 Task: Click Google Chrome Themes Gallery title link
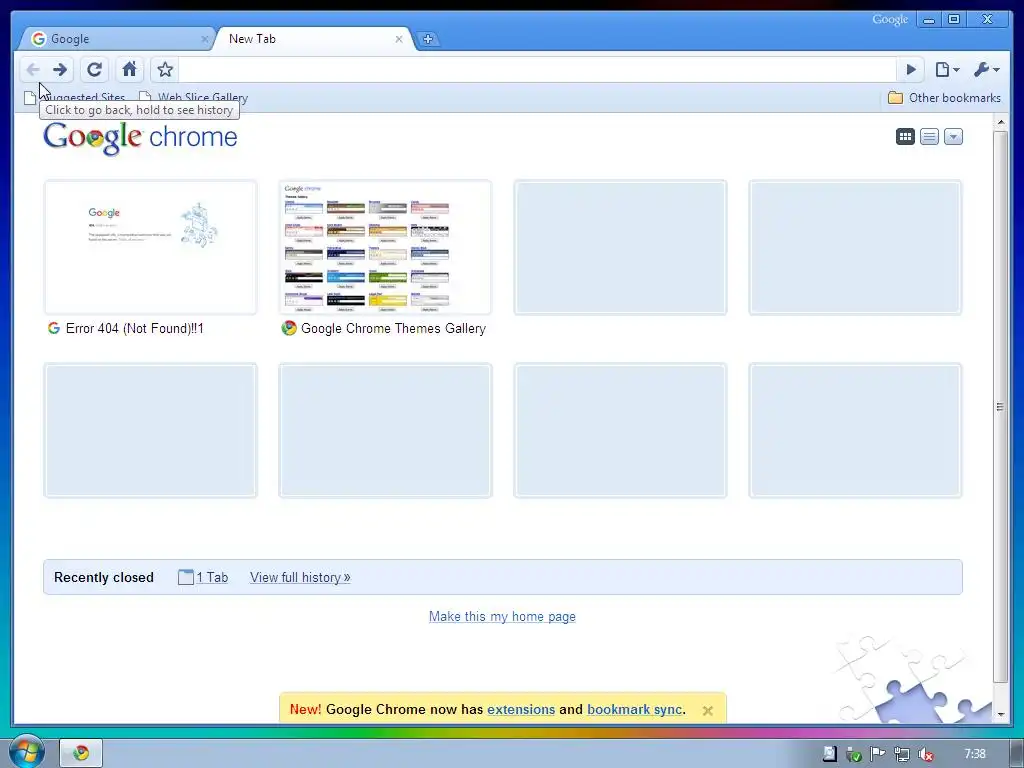393,328
